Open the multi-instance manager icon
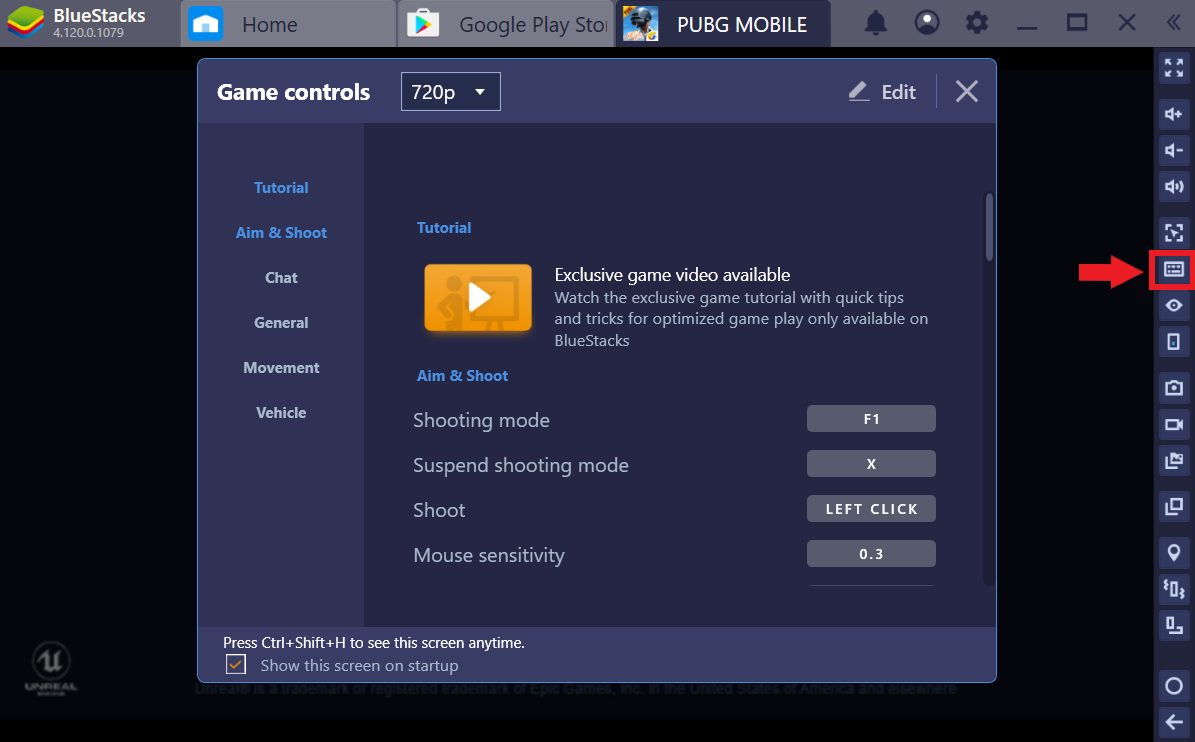This screenshot has width=1195, height=742. coord(1174,507)
